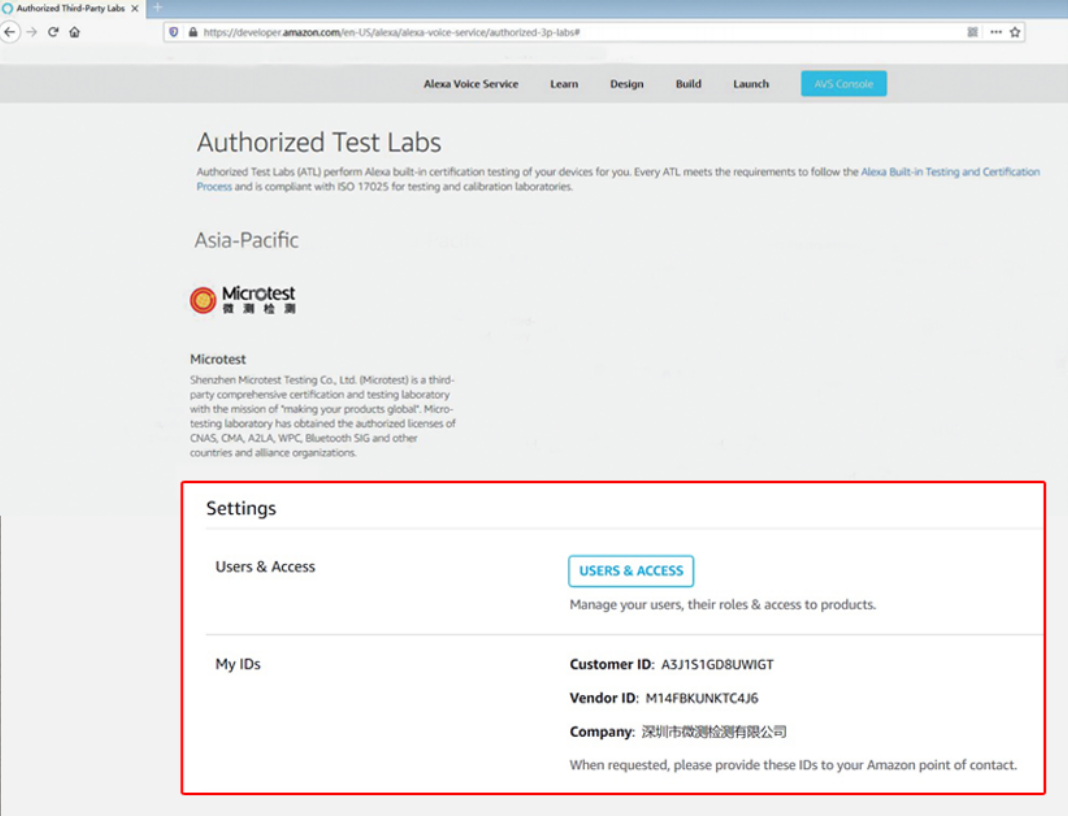This screenshot has width=1068, height=816.
Task: Click the tracking protection shield icon
Action: pyautogui.click(x=174, y=32)
